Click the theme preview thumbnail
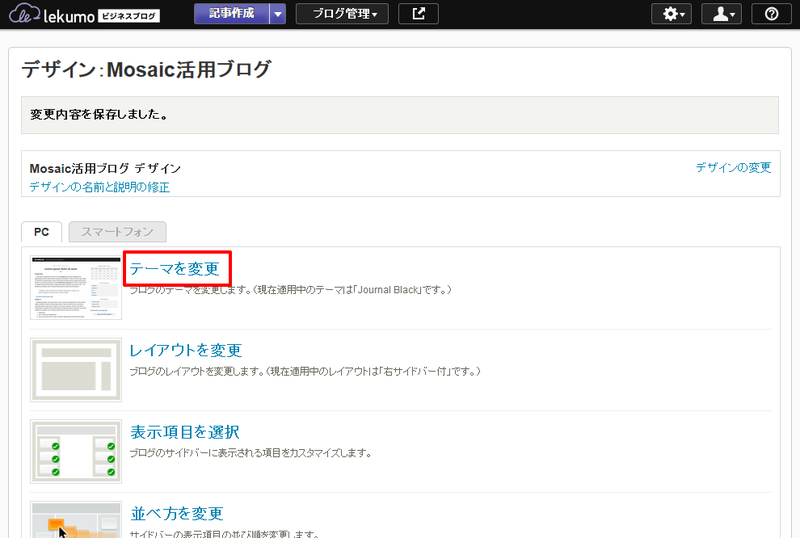800x538 pixels. point(76,288)
